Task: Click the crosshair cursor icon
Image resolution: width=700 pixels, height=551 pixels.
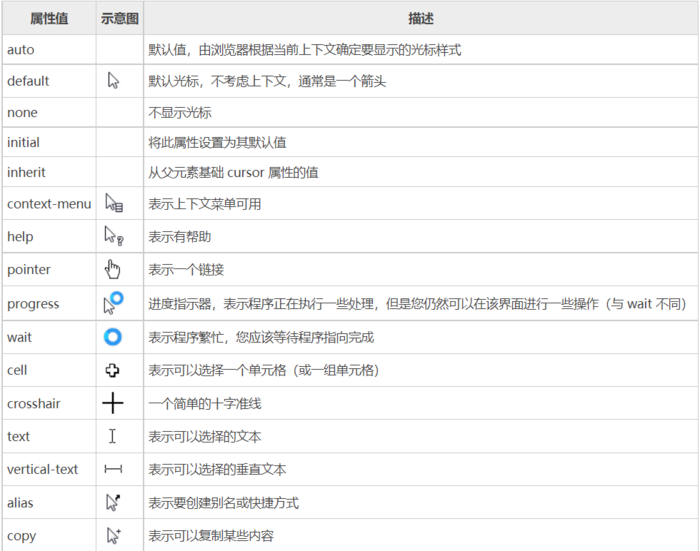Action: point(112,403)
